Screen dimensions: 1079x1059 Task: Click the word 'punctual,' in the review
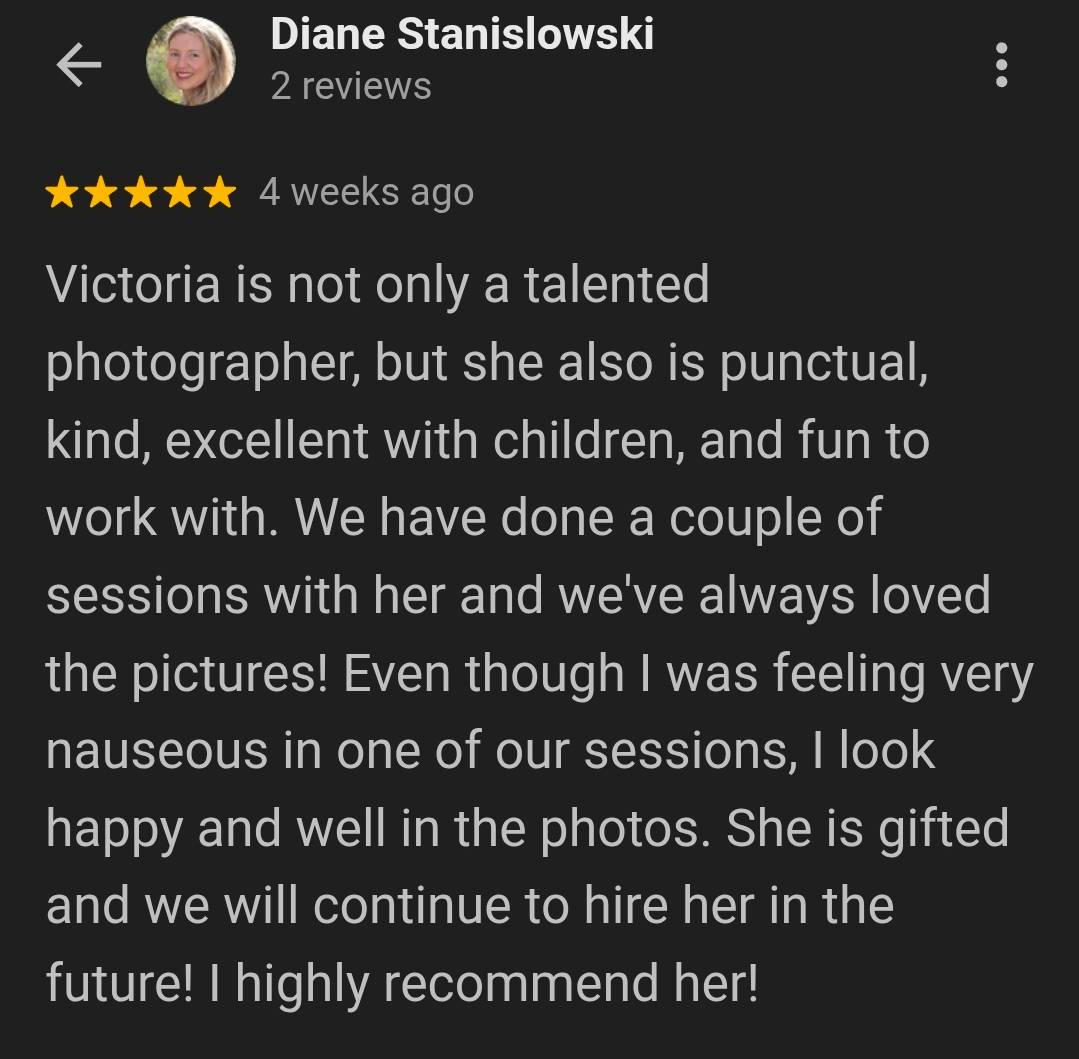[x=824, y=363]
